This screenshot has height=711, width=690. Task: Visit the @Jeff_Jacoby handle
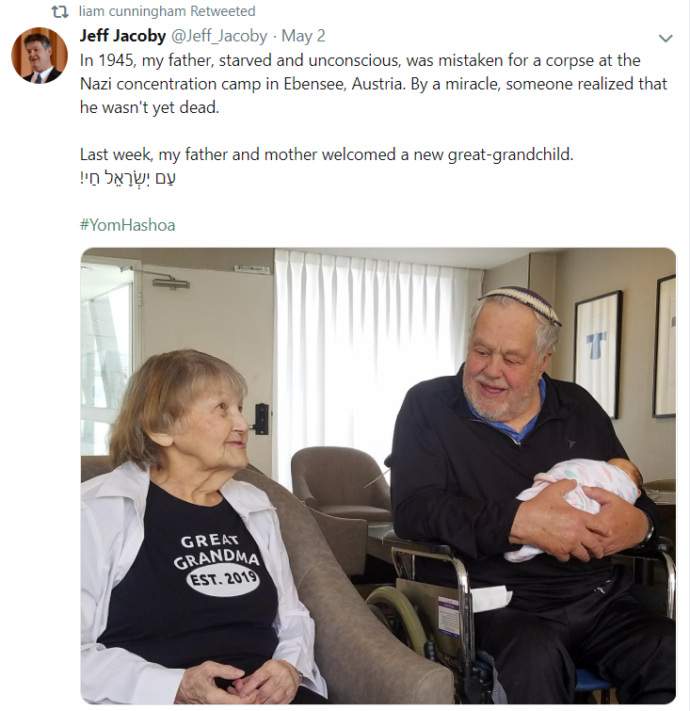point(219,36)
